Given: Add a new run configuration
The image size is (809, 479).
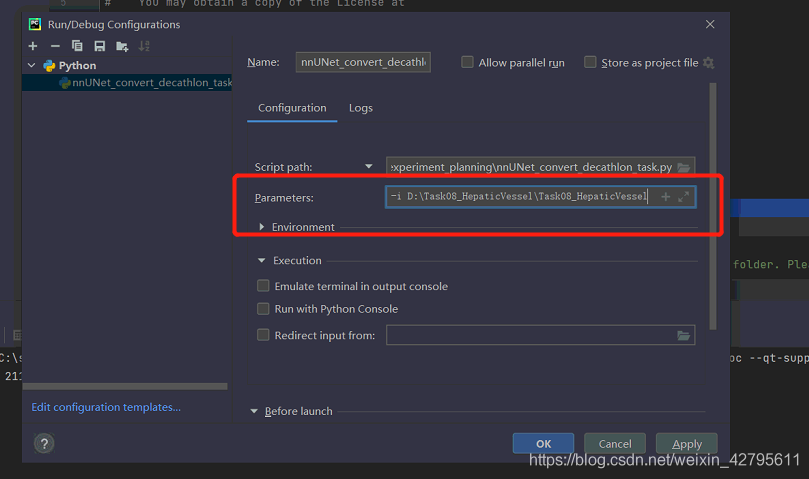Looking at the screenshot, I should [33, 46].
